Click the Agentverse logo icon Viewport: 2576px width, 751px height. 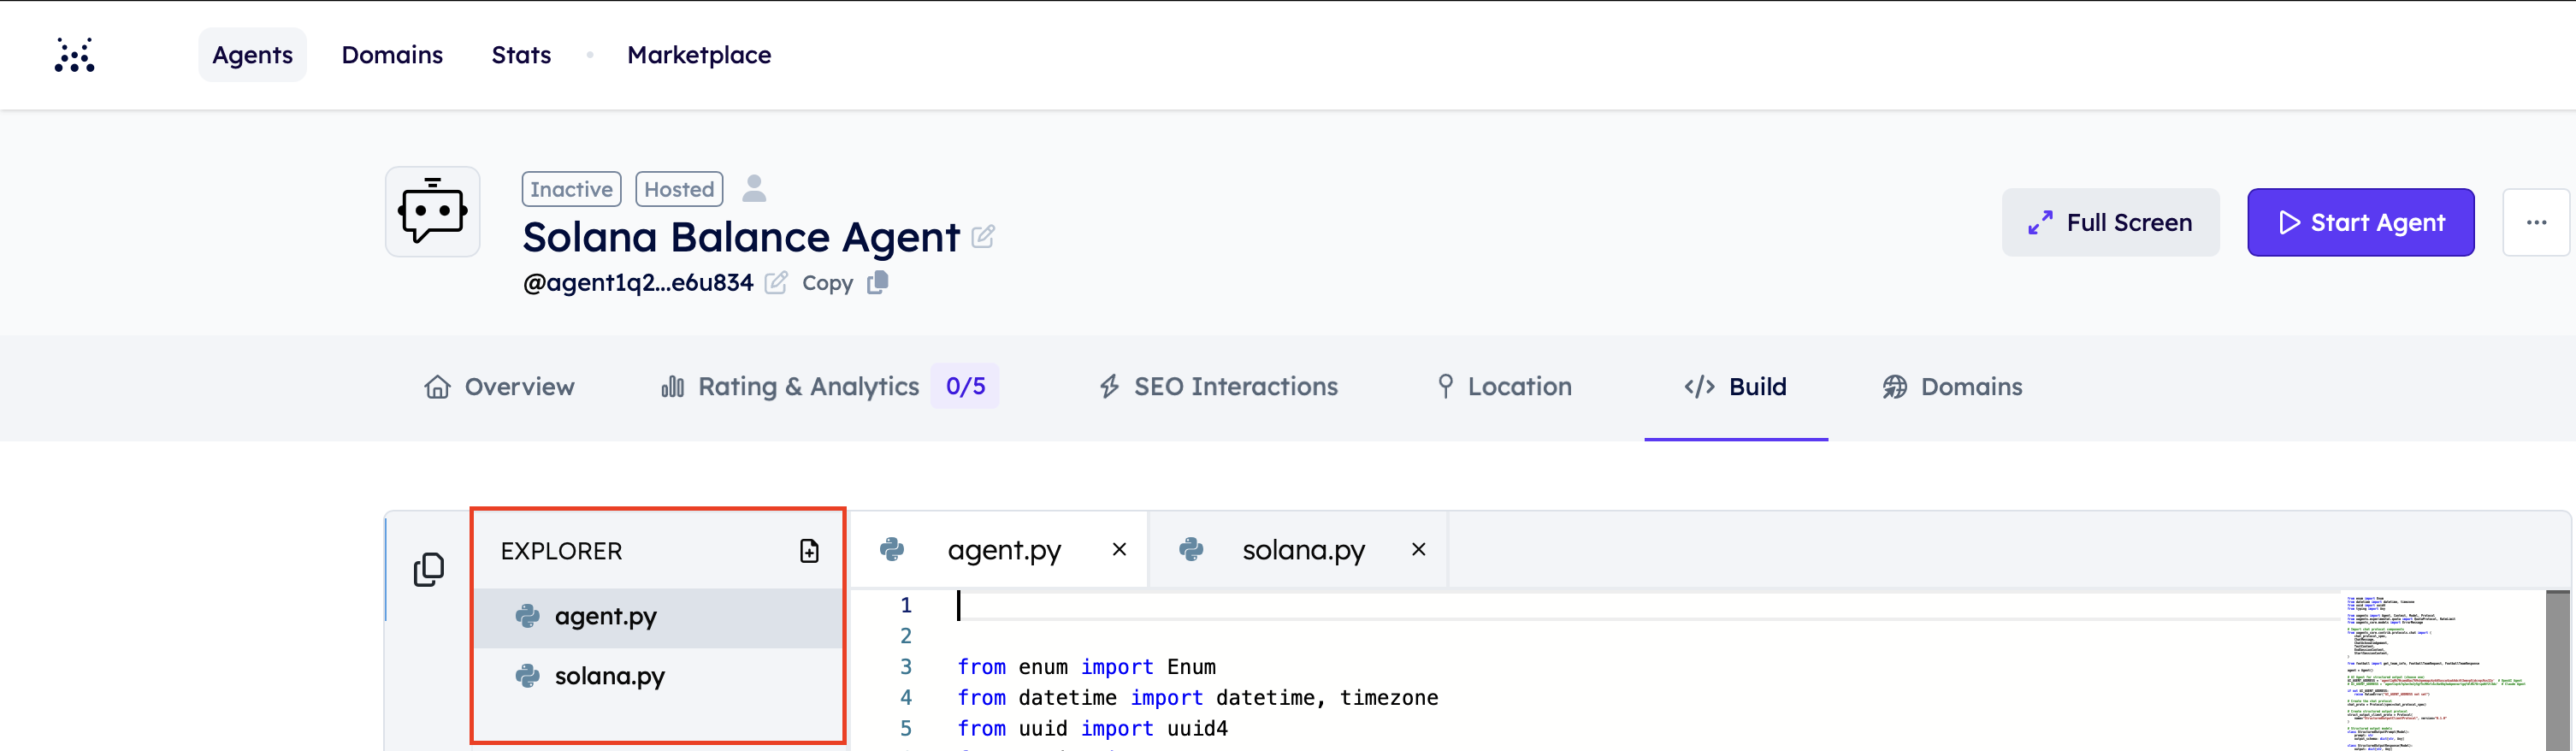click(x=74, y=55)
